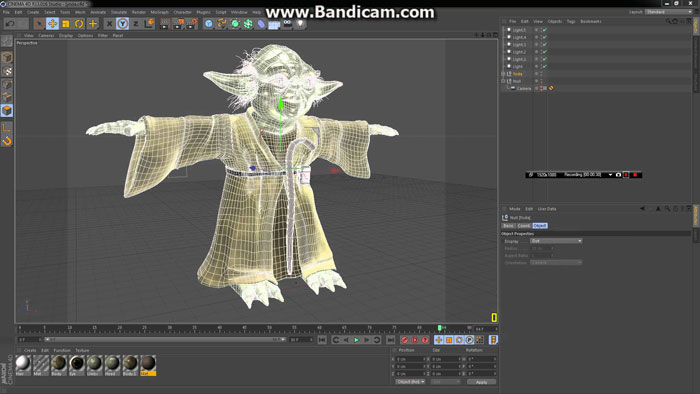Open the Layout dropdown

click(x=668, y=12)
